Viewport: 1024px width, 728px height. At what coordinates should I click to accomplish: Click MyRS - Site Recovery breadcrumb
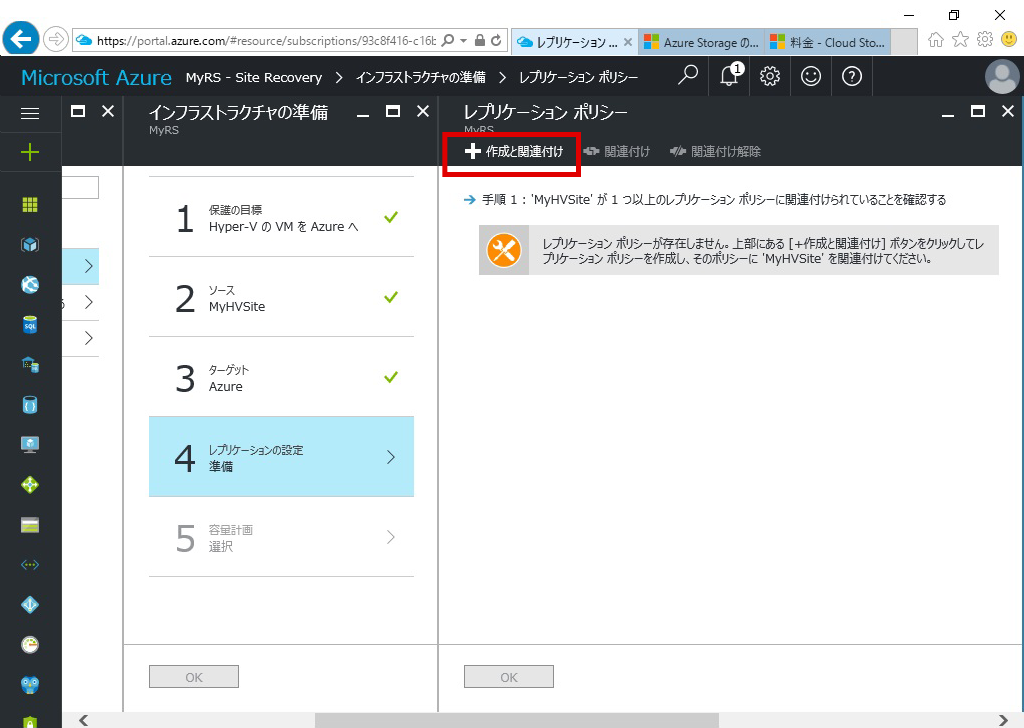[254, 78]
